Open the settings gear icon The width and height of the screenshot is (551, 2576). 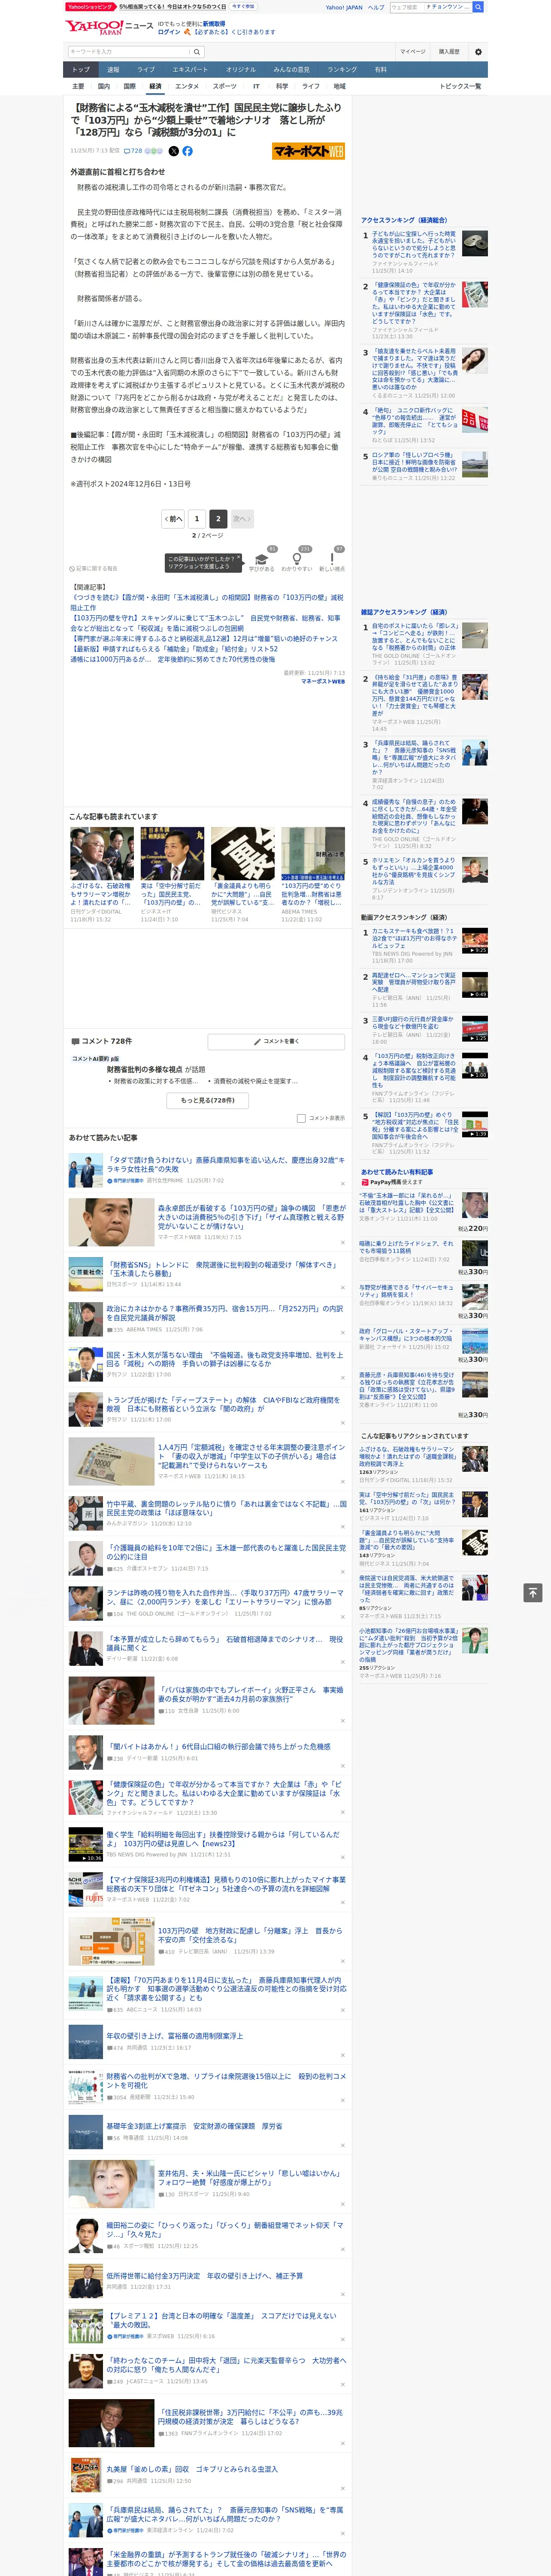point(478,51)
